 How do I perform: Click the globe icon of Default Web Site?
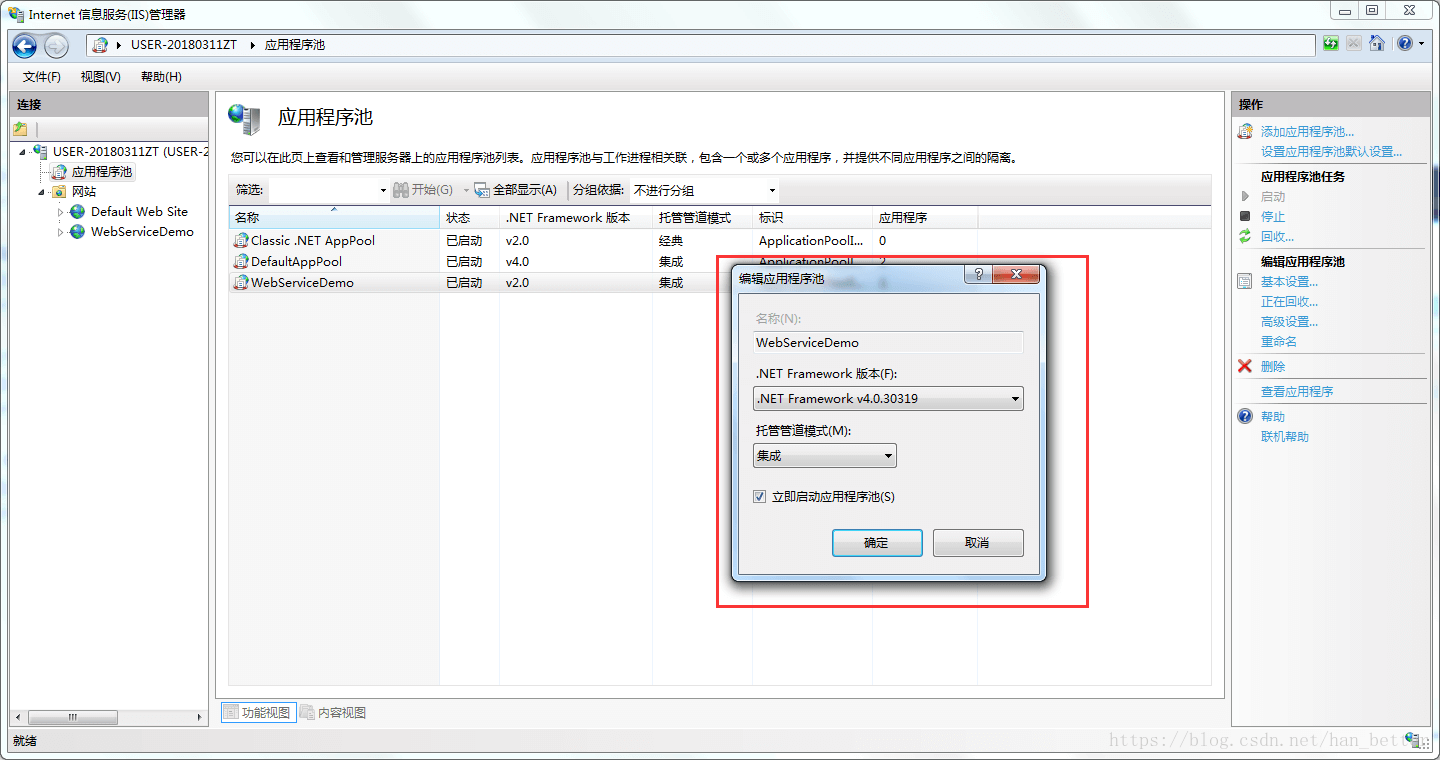77,212
